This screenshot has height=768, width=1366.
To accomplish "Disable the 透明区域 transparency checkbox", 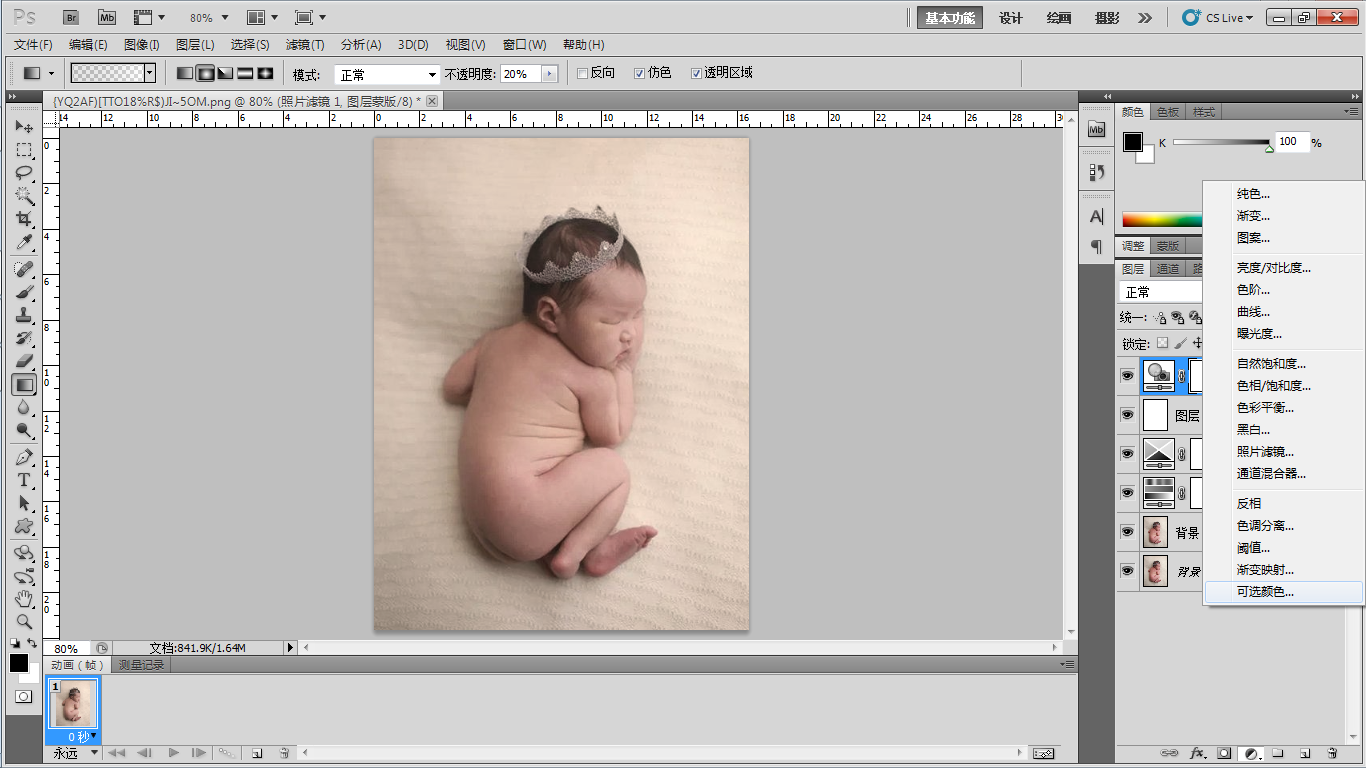I will (x=697, y=74).
